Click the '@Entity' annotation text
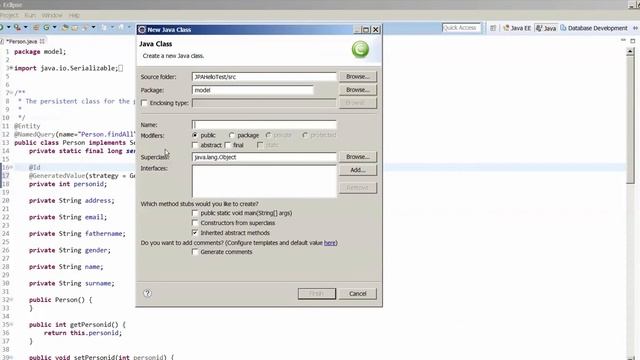The width and height of the screenshot is (640, 360). pyautogui.click(x=27, y=126)
